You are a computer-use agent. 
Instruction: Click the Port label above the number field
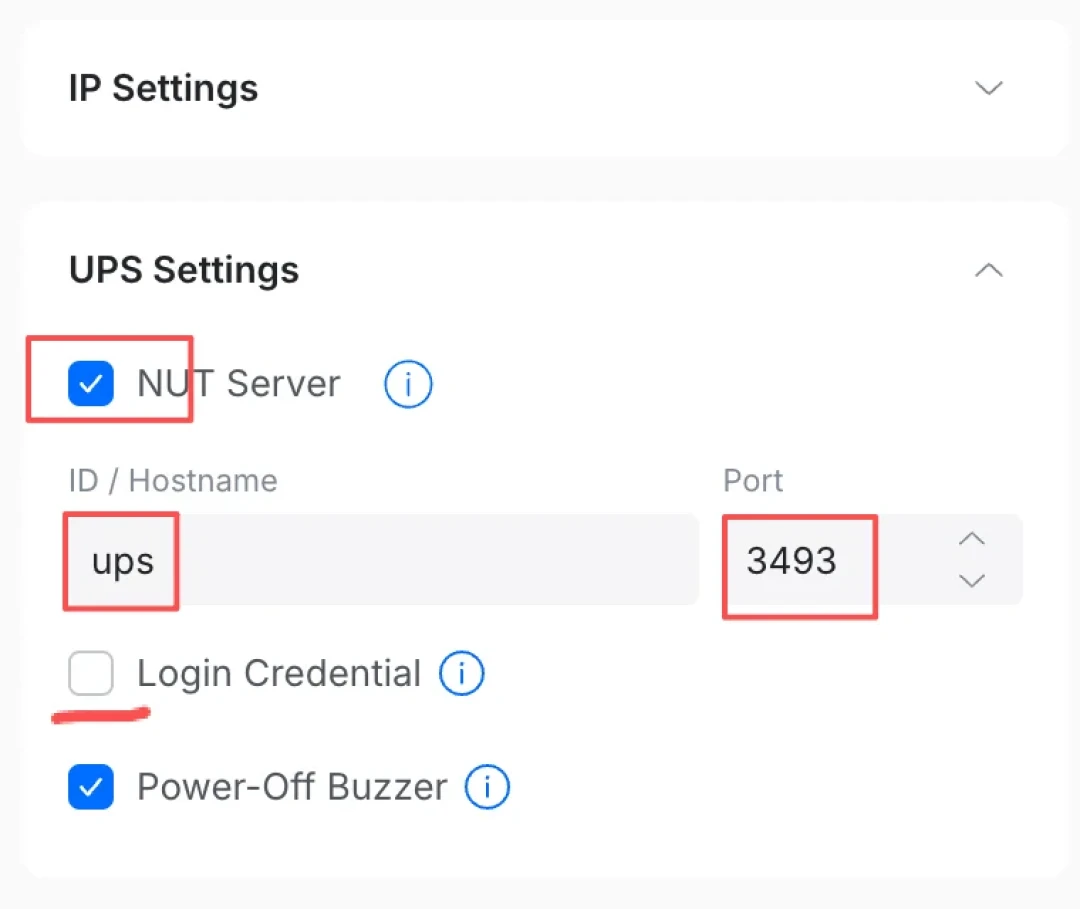[753, 481]
